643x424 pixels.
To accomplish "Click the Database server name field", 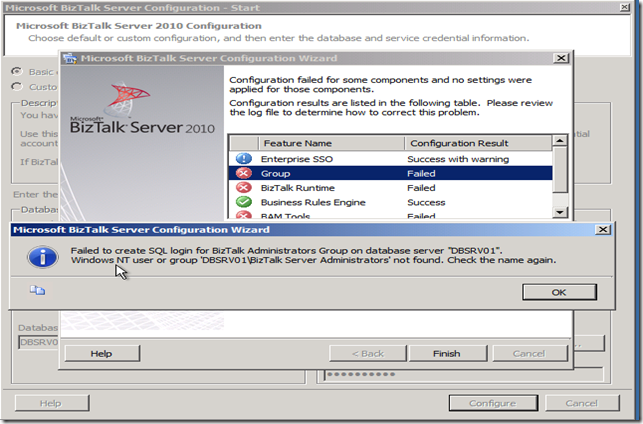I will point(39,342).
